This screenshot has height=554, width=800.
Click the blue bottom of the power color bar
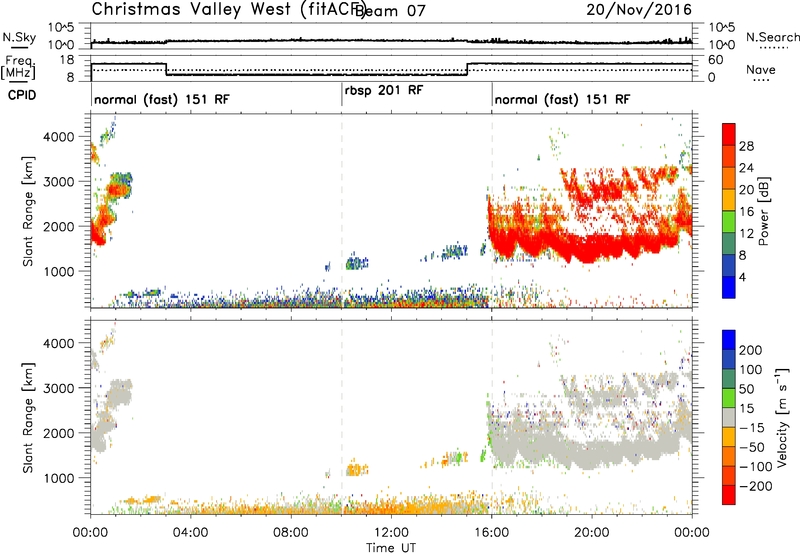[729, 287]
